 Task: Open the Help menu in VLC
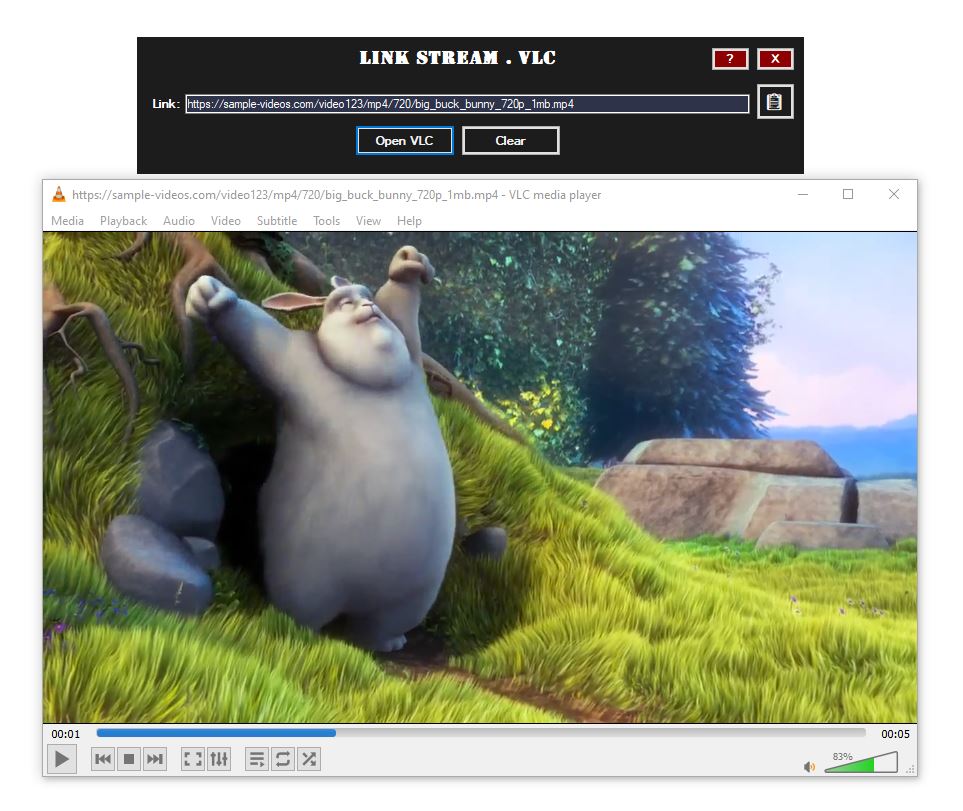tap(409, 220)
